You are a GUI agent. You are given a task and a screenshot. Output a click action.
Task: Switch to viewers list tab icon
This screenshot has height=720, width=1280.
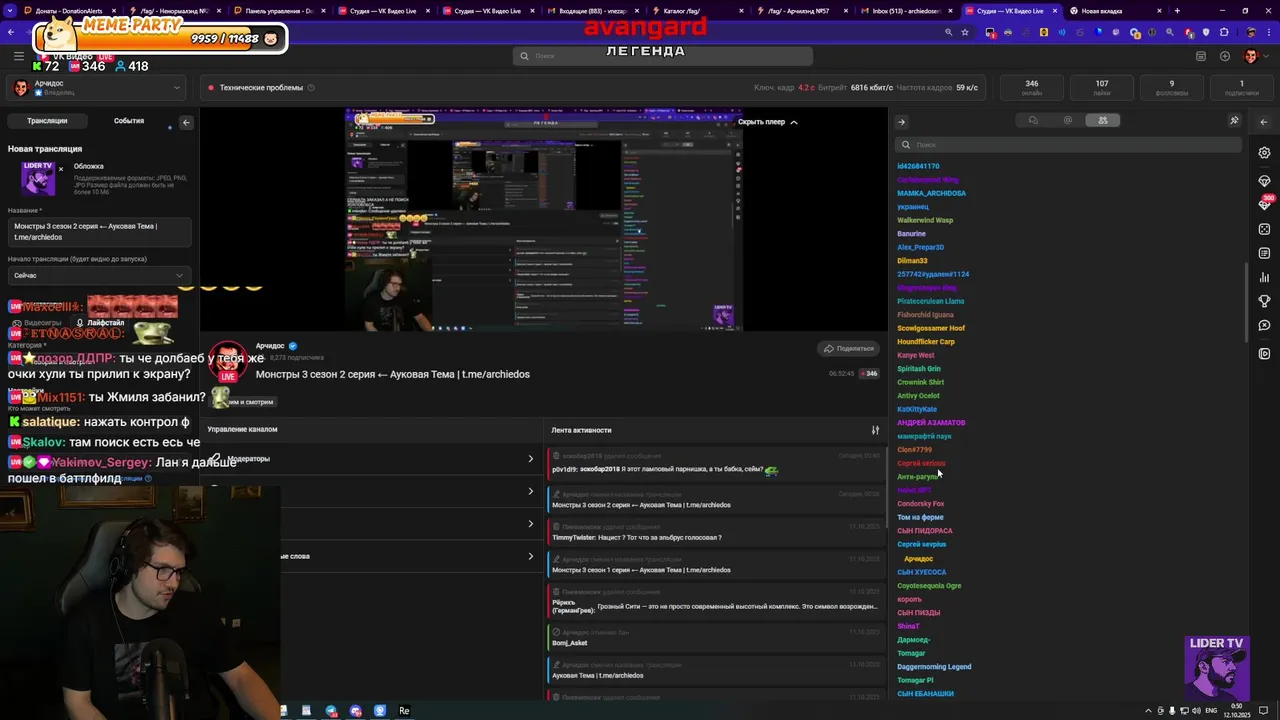click(1103, 120)
